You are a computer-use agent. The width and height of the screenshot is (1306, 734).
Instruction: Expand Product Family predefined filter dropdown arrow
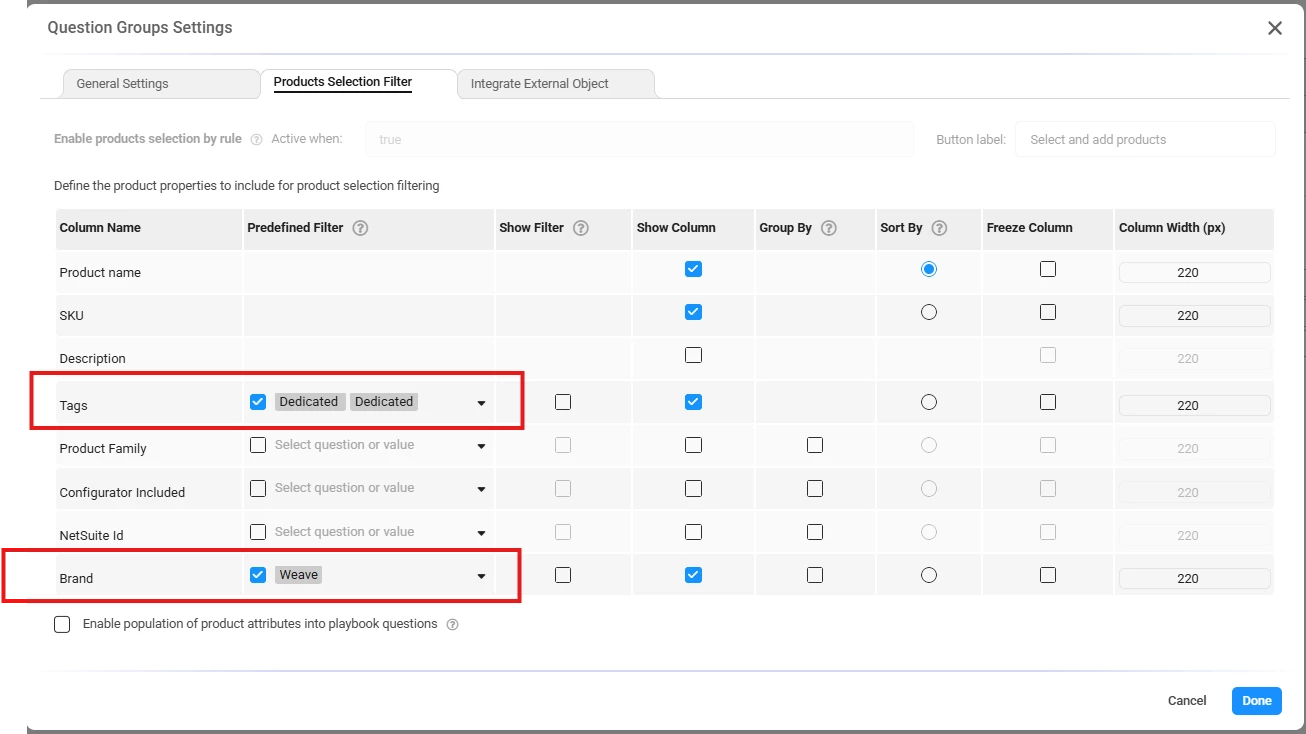(x=481, y=446)
